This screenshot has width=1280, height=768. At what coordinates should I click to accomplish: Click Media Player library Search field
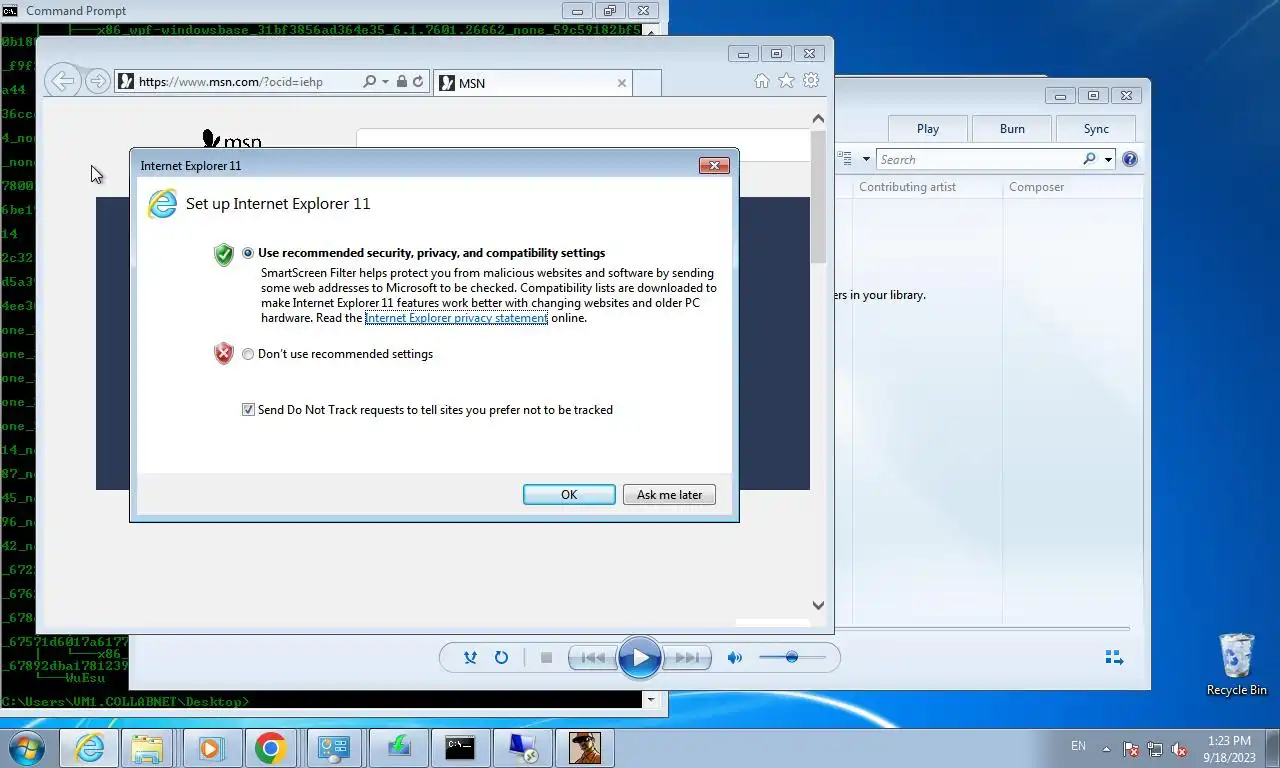pyautogui.click(x=980, y=159)
